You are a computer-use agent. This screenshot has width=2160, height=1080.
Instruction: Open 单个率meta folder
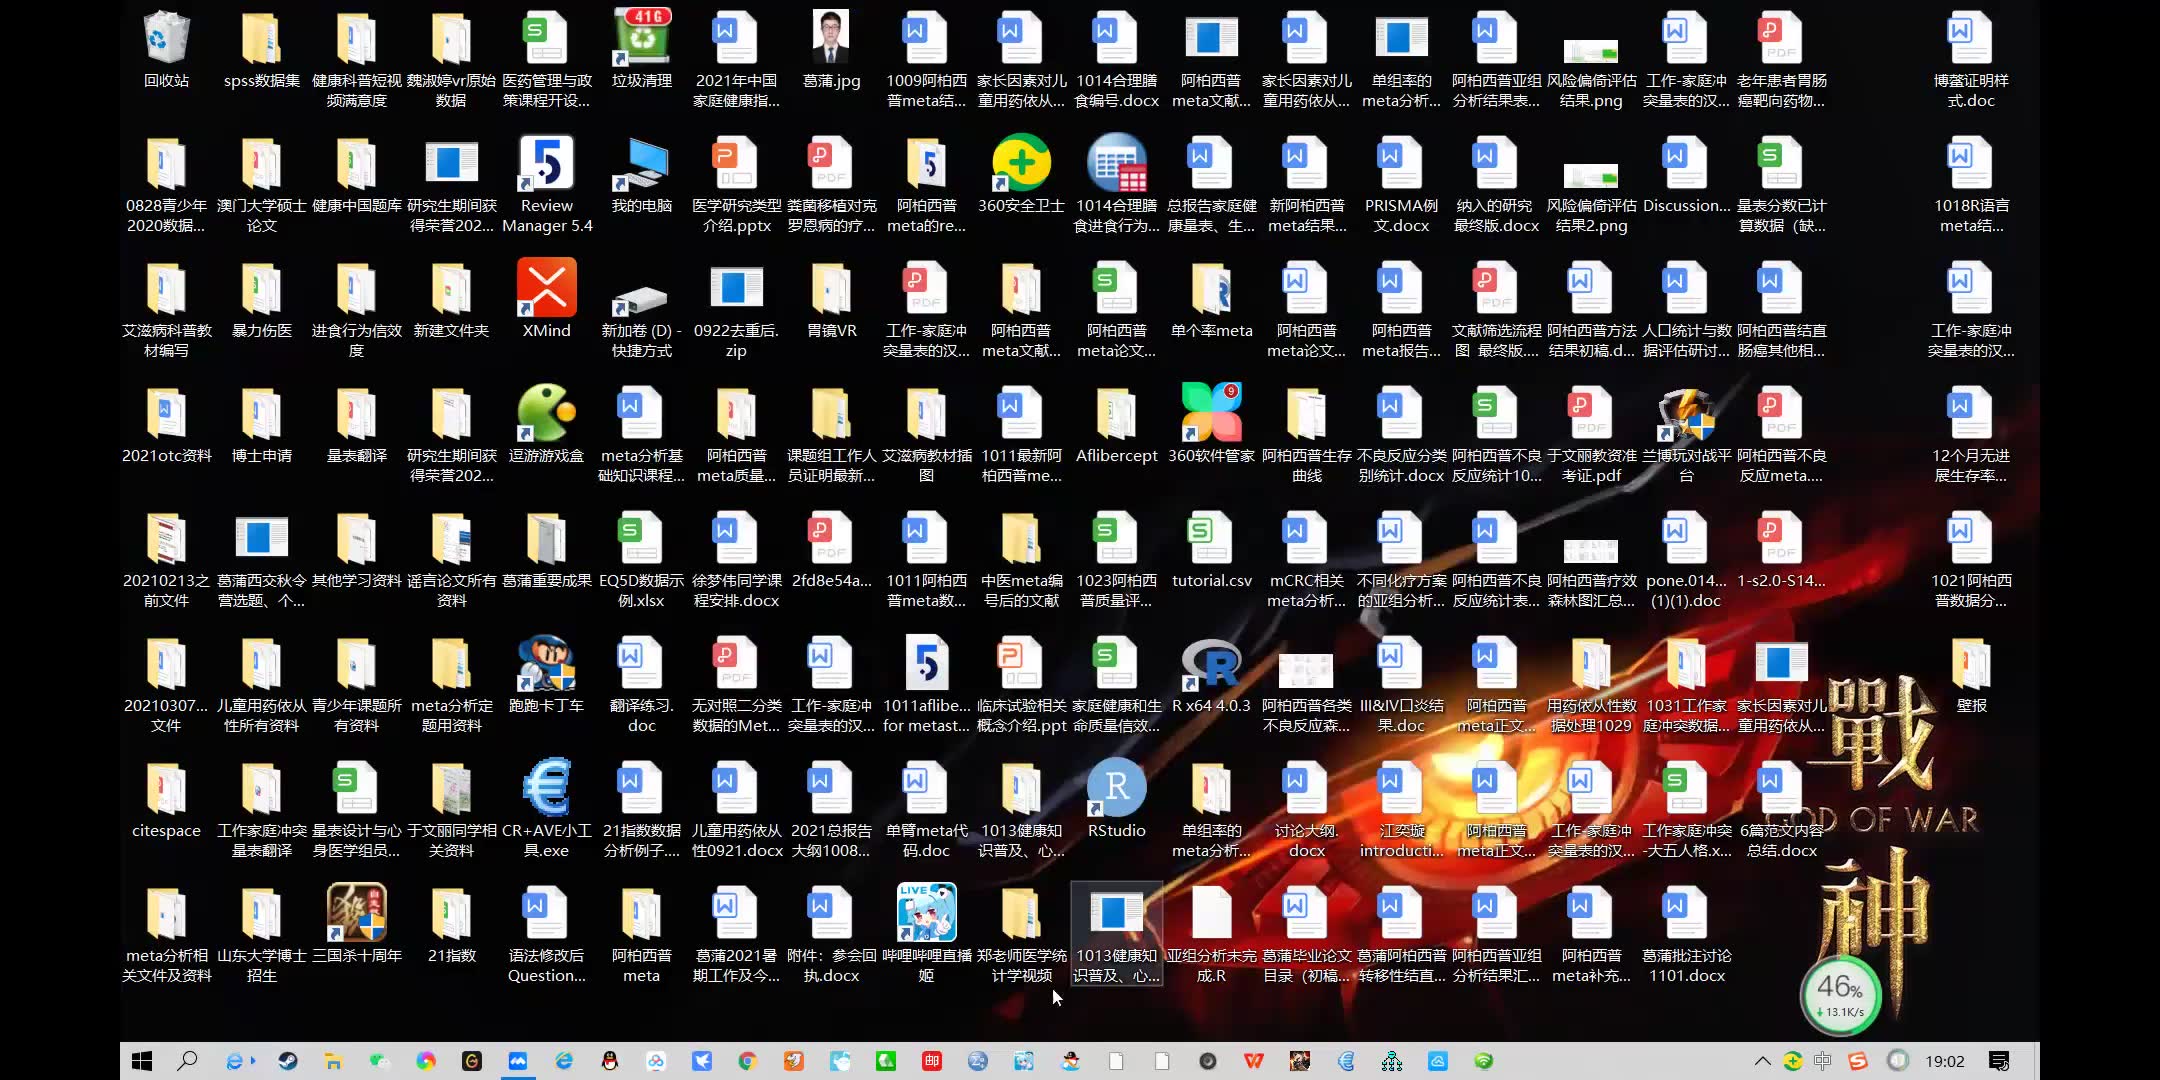coord(1211,300)
